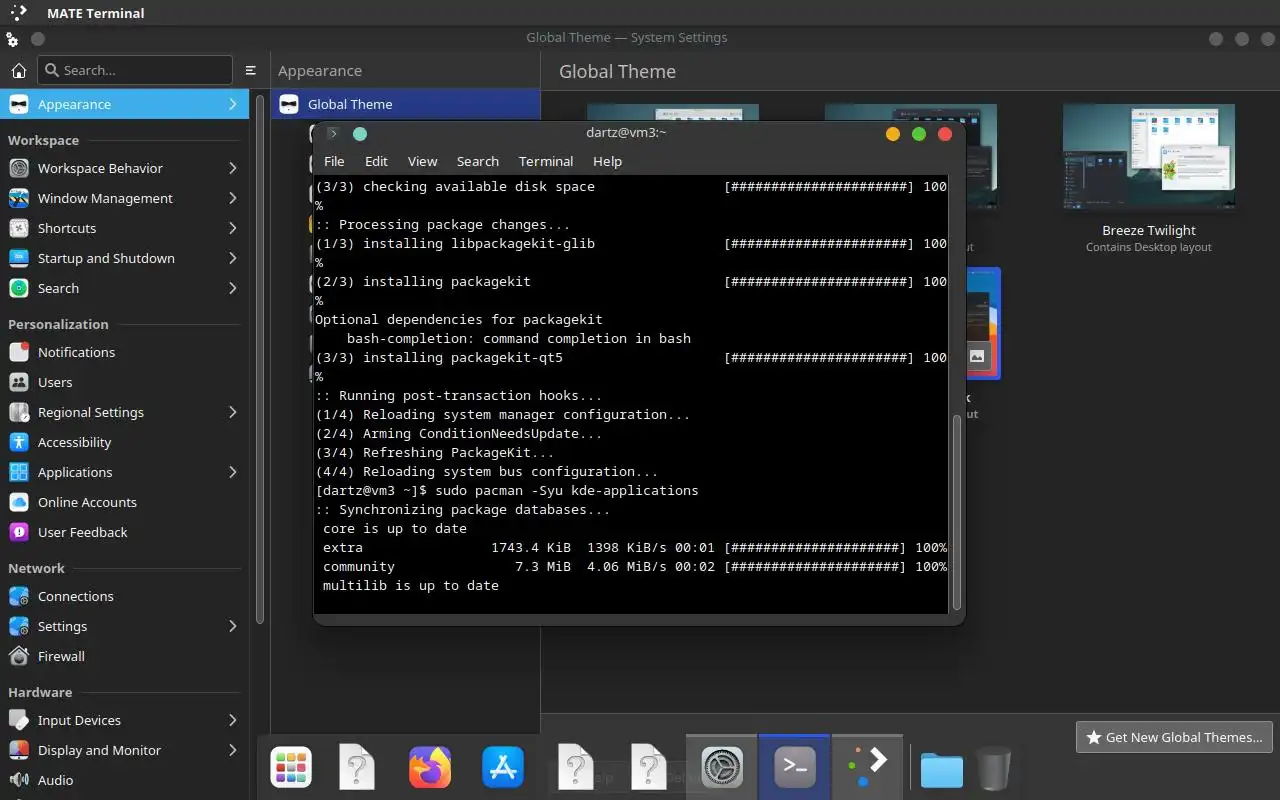1280x800 pixels.
Task: Open the blue folder in the dock
Action: pos(941,769)
